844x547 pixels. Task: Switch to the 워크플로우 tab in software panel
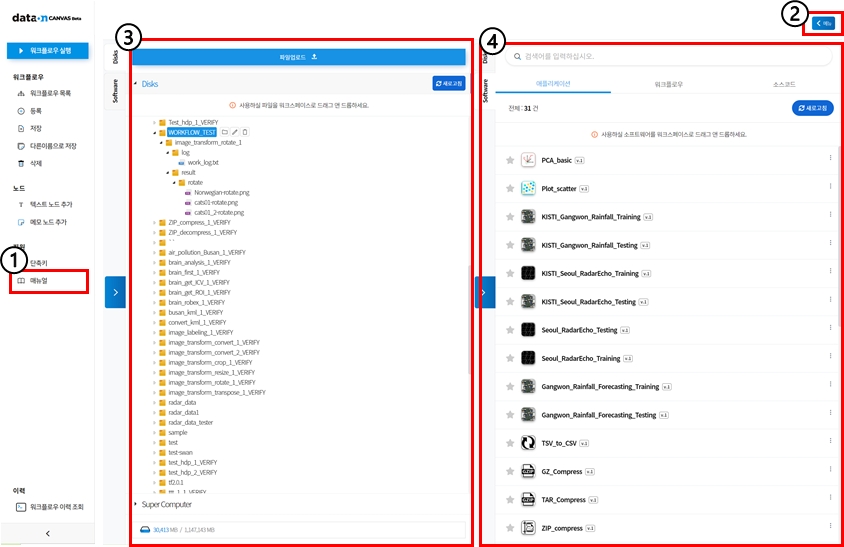[667, 85]
